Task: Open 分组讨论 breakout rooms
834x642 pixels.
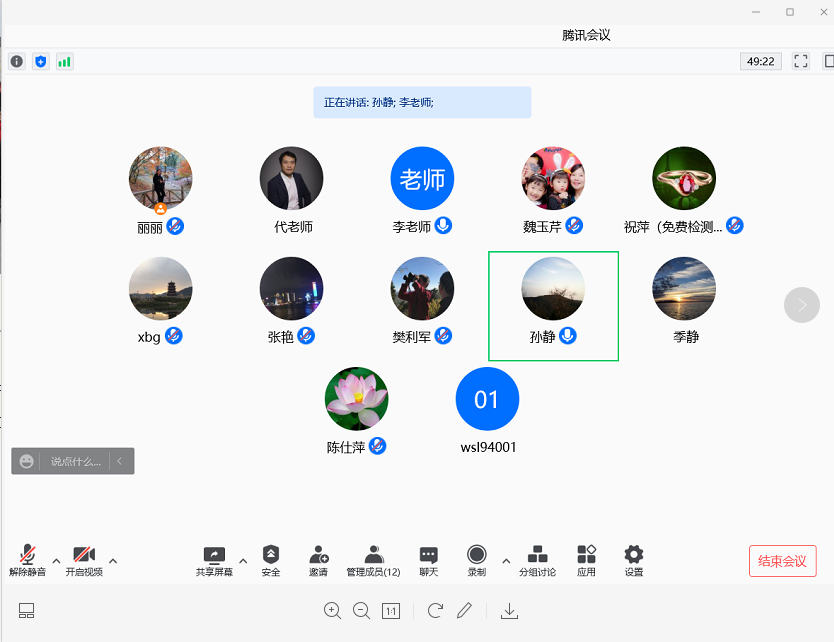Action: [537, 560]
